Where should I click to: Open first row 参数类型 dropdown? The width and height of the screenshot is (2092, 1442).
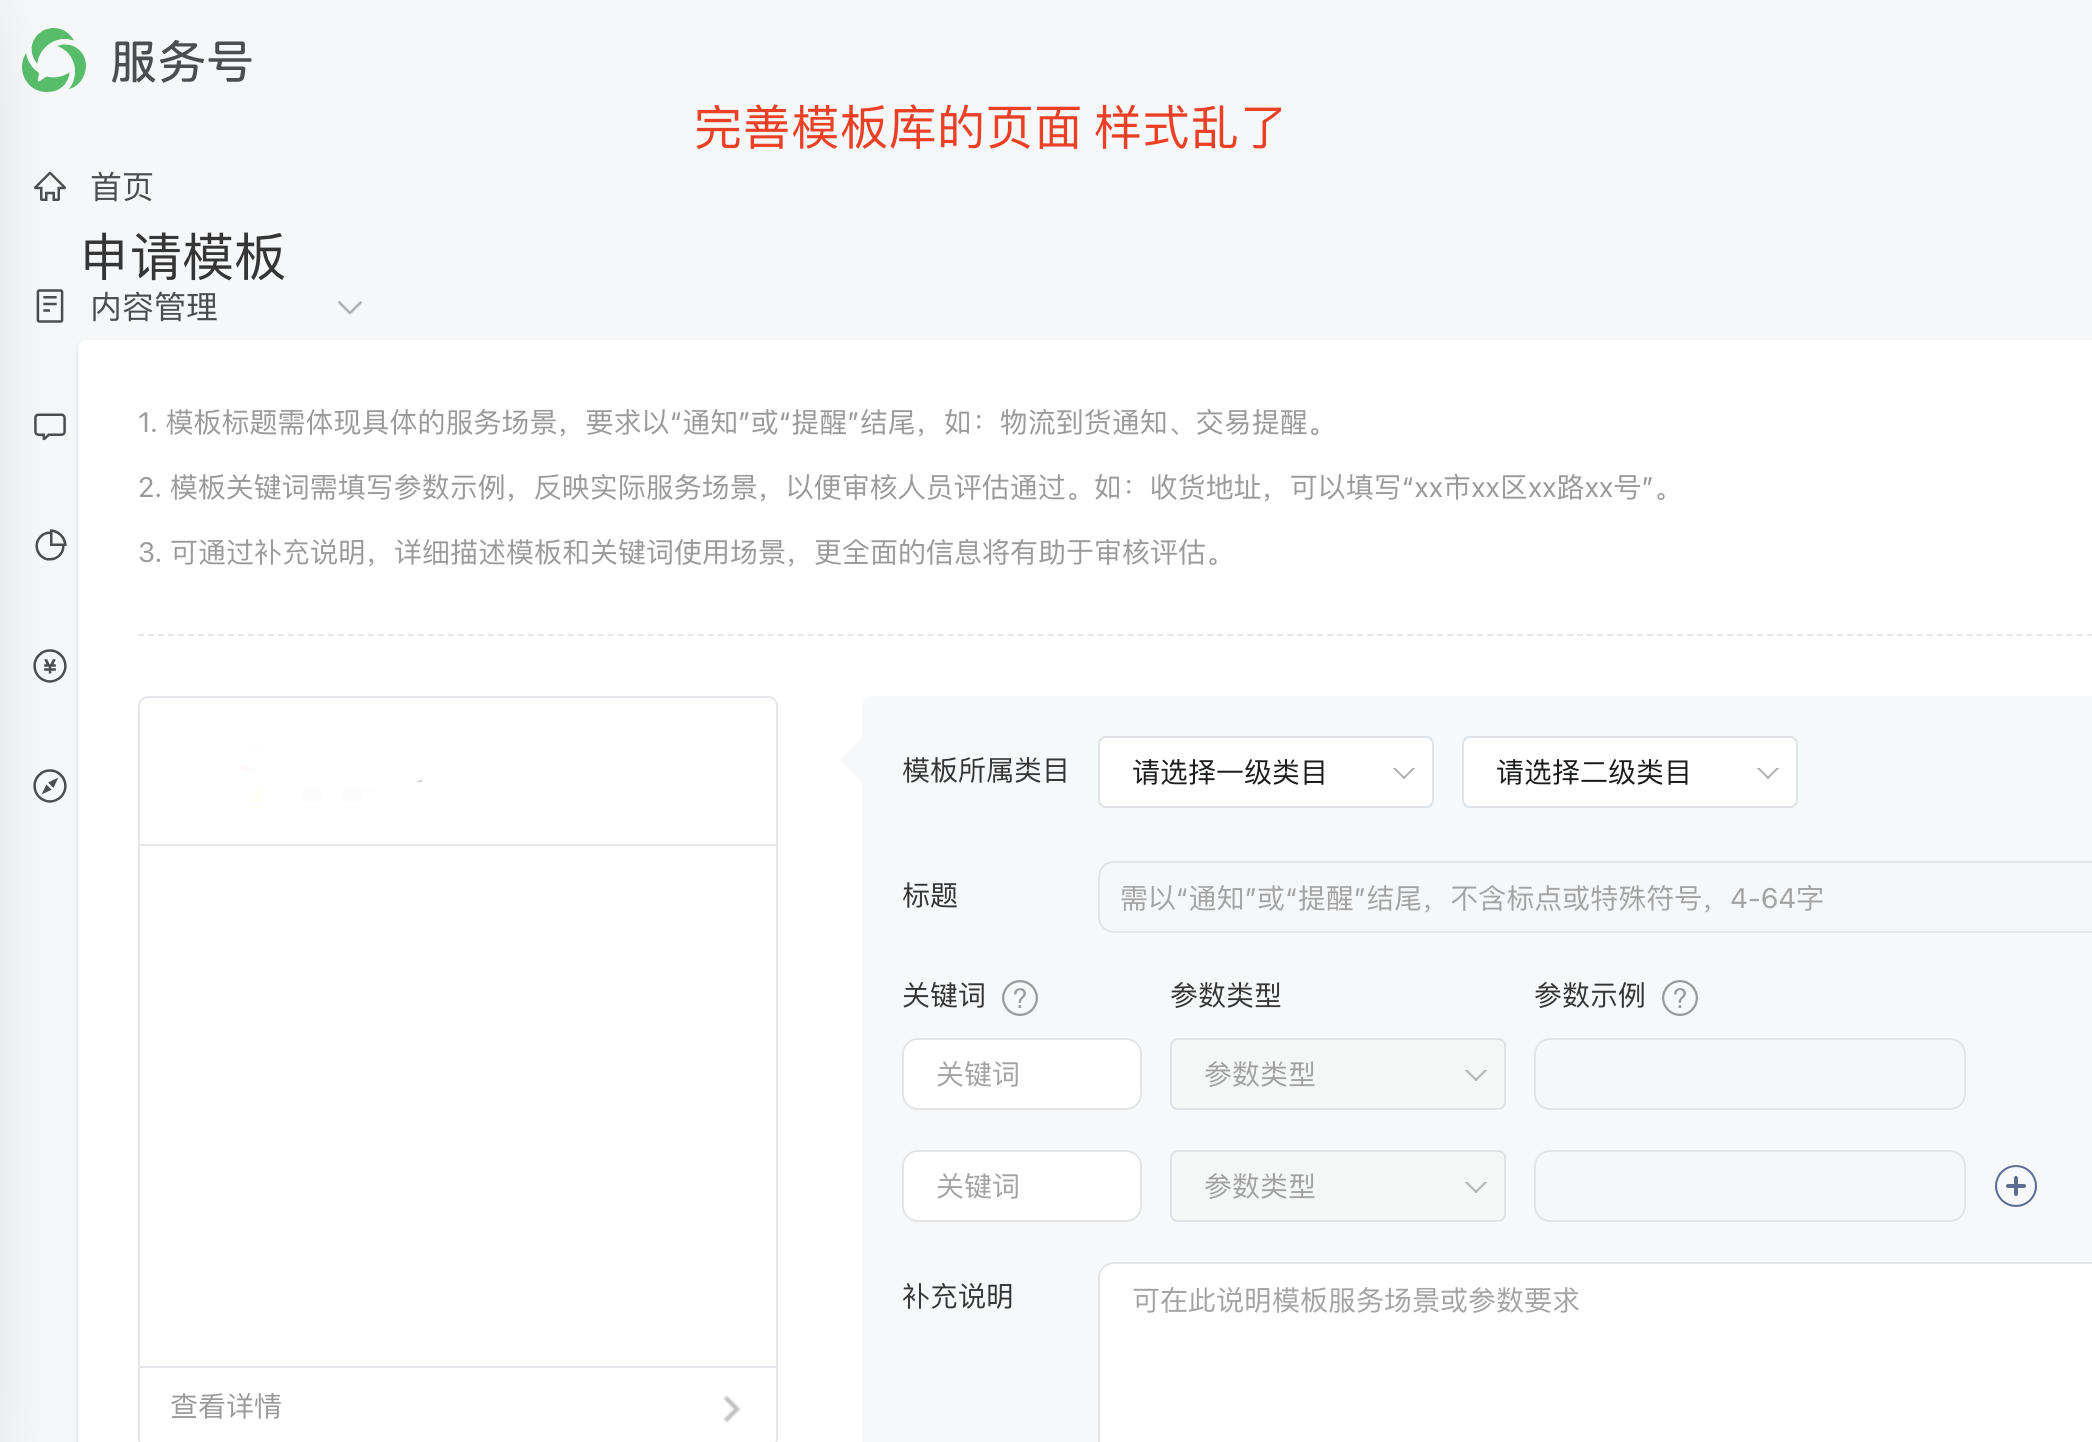tap(1337, 1074)
